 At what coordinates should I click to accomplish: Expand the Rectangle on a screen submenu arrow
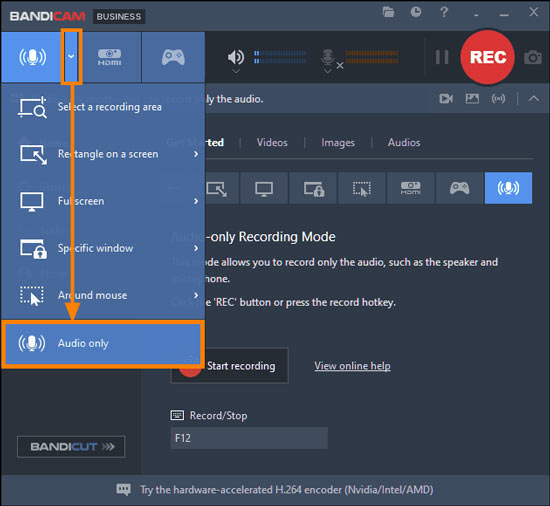(x=196, y=154)
